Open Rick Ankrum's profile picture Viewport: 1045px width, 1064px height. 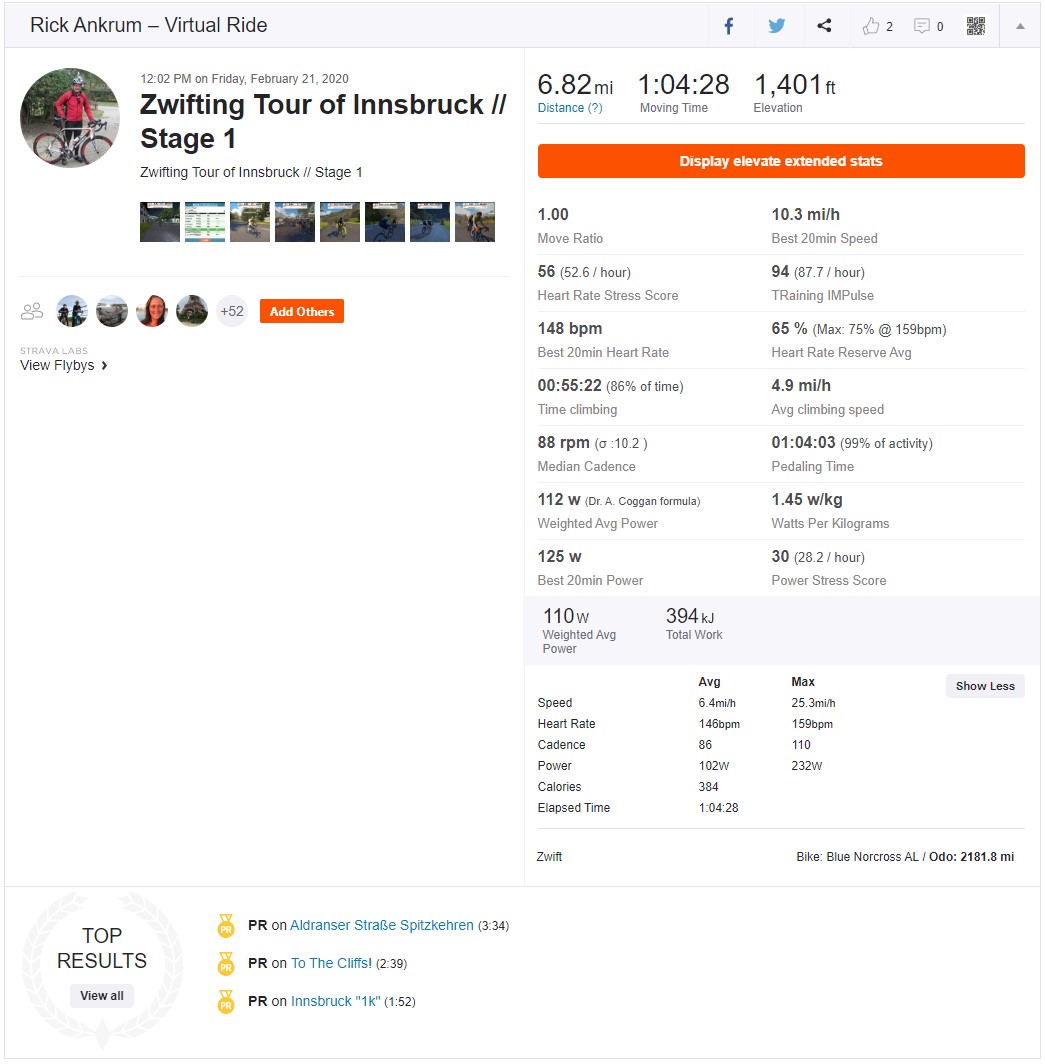pyautogui.click(x=70, y=117)
